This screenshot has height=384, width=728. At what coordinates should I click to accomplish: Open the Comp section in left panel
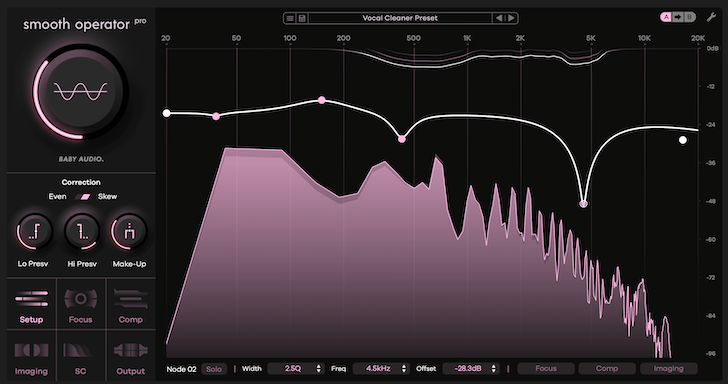[x=130, y=305]
